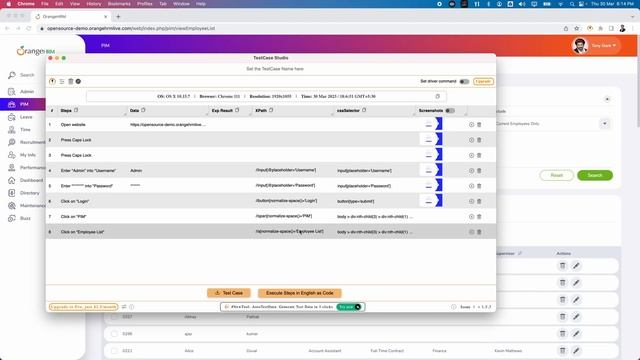
Task: Check the box for employee 0357
Action: tap(114, 317)
